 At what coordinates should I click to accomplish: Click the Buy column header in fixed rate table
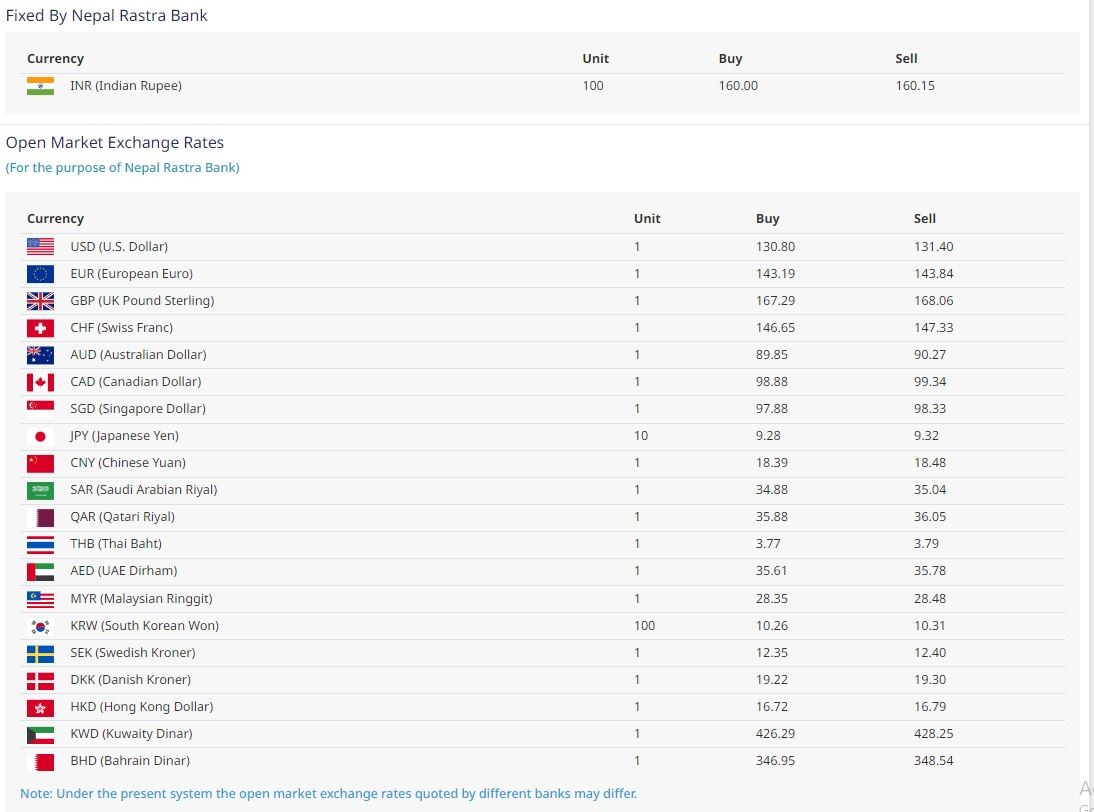[x=730, y=58]
